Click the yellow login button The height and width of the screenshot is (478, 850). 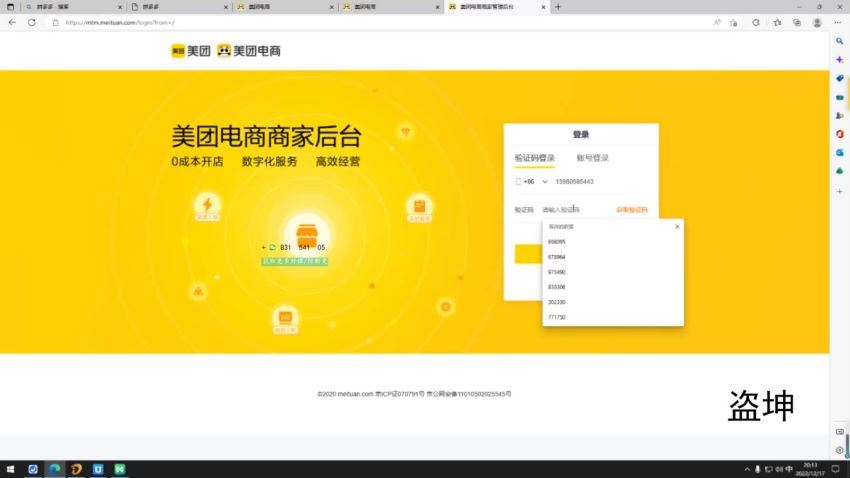tap(529, 254)
